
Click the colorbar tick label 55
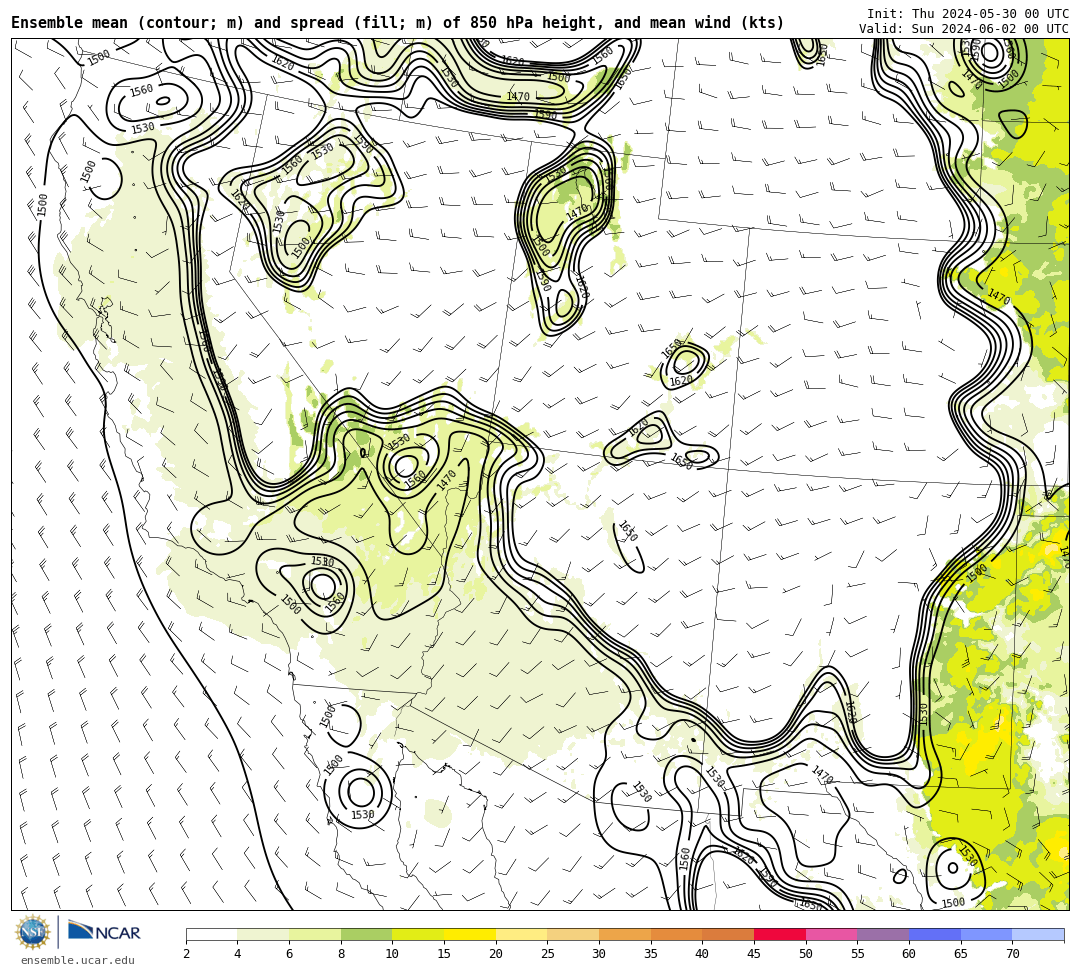pyautogui.click(x=858, y=954)
